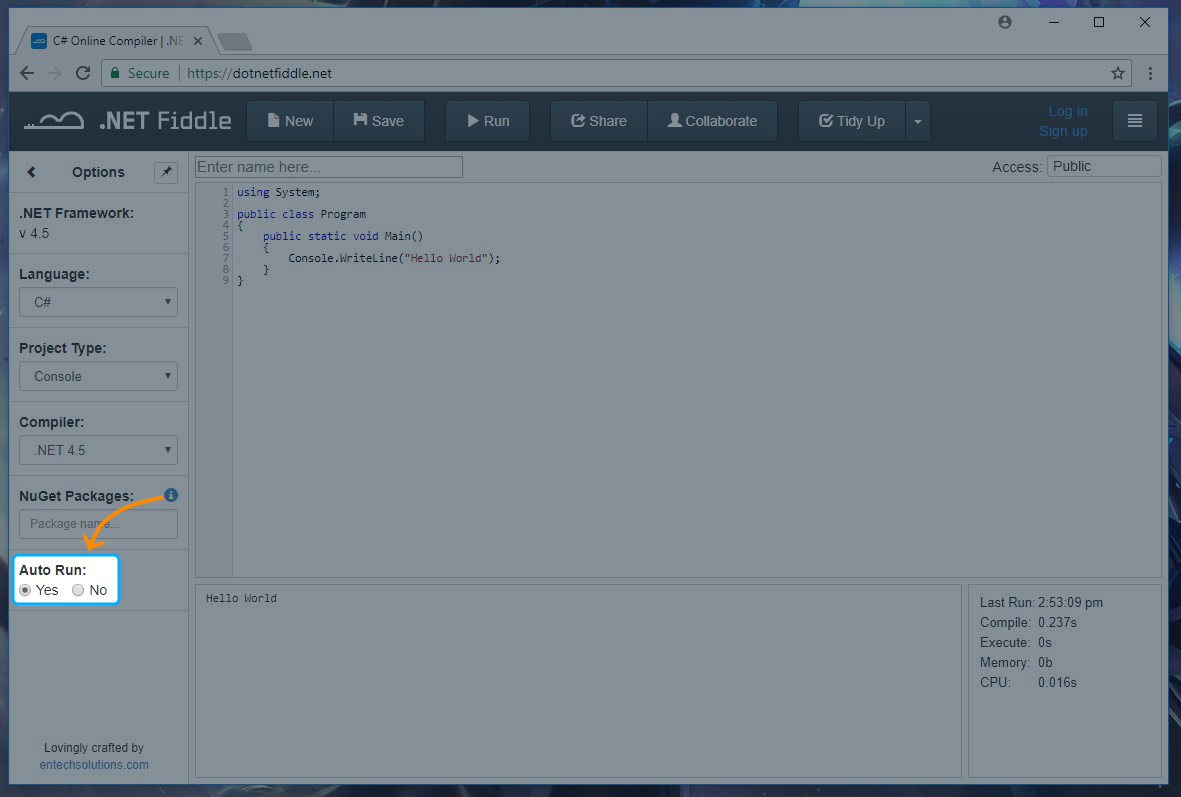Collapse Options sidebar with the back arrow

[x=31, y=172]
